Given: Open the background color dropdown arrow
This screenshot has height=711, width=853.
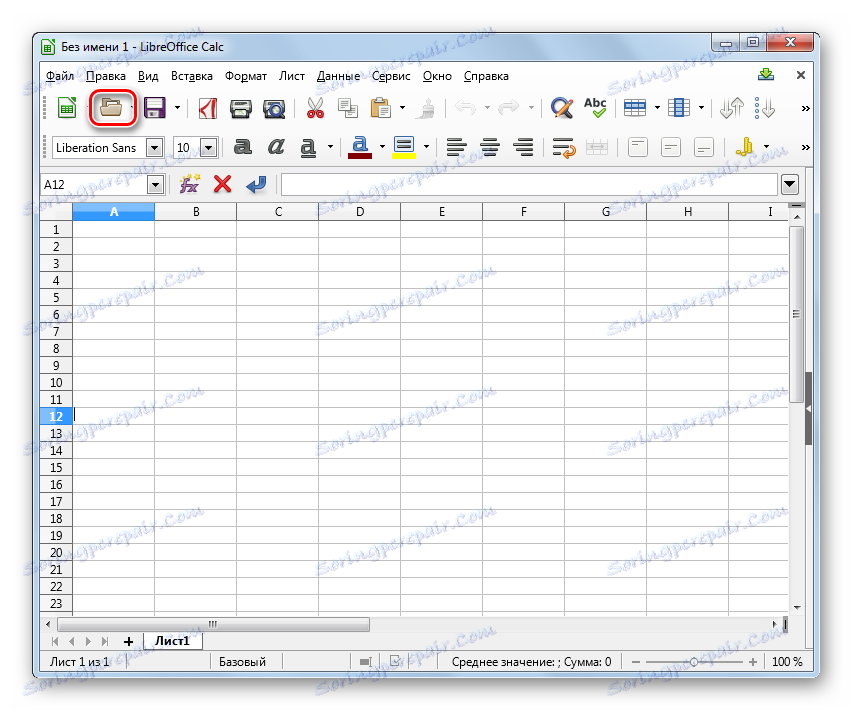Looking at the screenshot, I should tap(426, 146).
